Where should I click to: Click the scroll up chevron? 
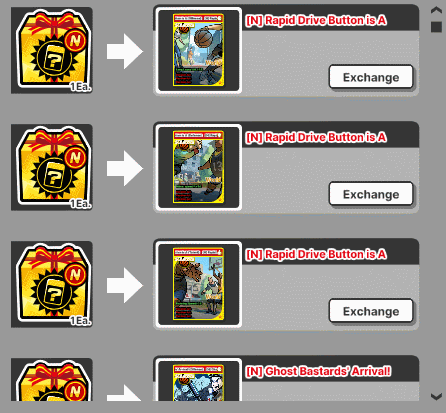coord(436,10)
